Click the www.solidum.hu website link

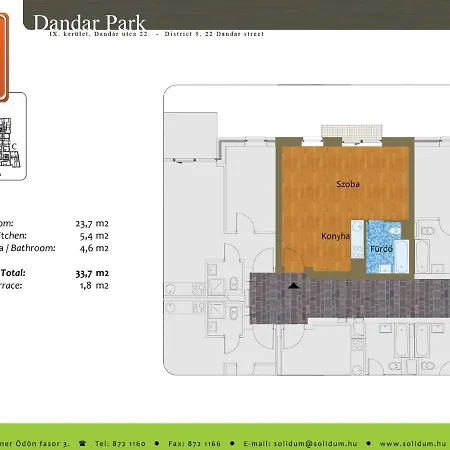[413, 443]
